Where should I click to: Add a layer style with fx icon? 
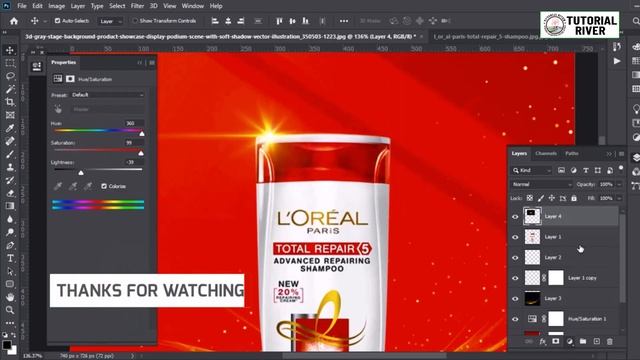pos(542,341)
